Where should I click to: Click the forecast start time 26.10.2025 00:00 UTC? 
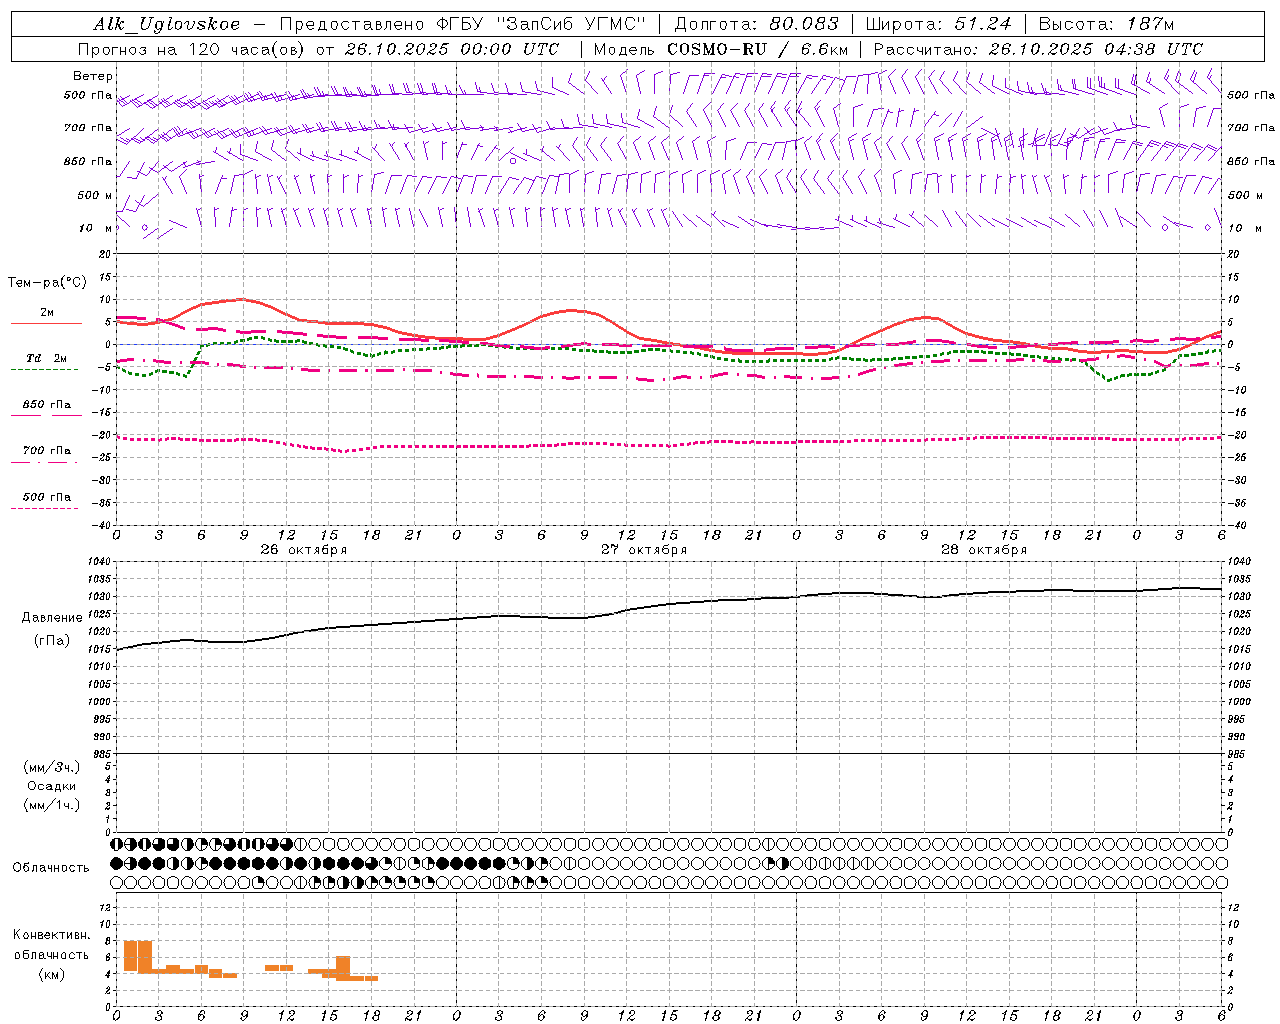click(x=452, y=49)
